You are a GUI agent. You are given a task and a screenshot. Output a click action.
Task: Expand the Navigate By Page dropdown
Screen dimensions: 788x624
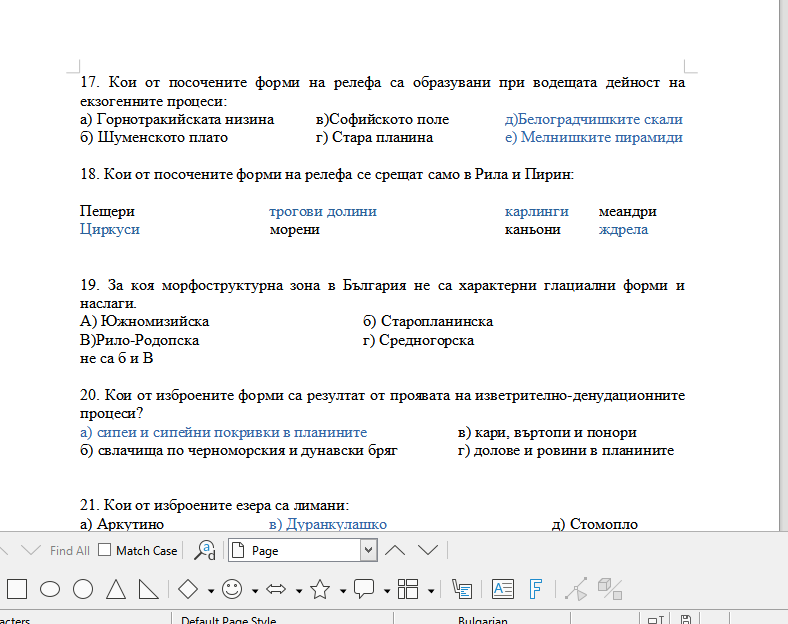click(368, 550)
